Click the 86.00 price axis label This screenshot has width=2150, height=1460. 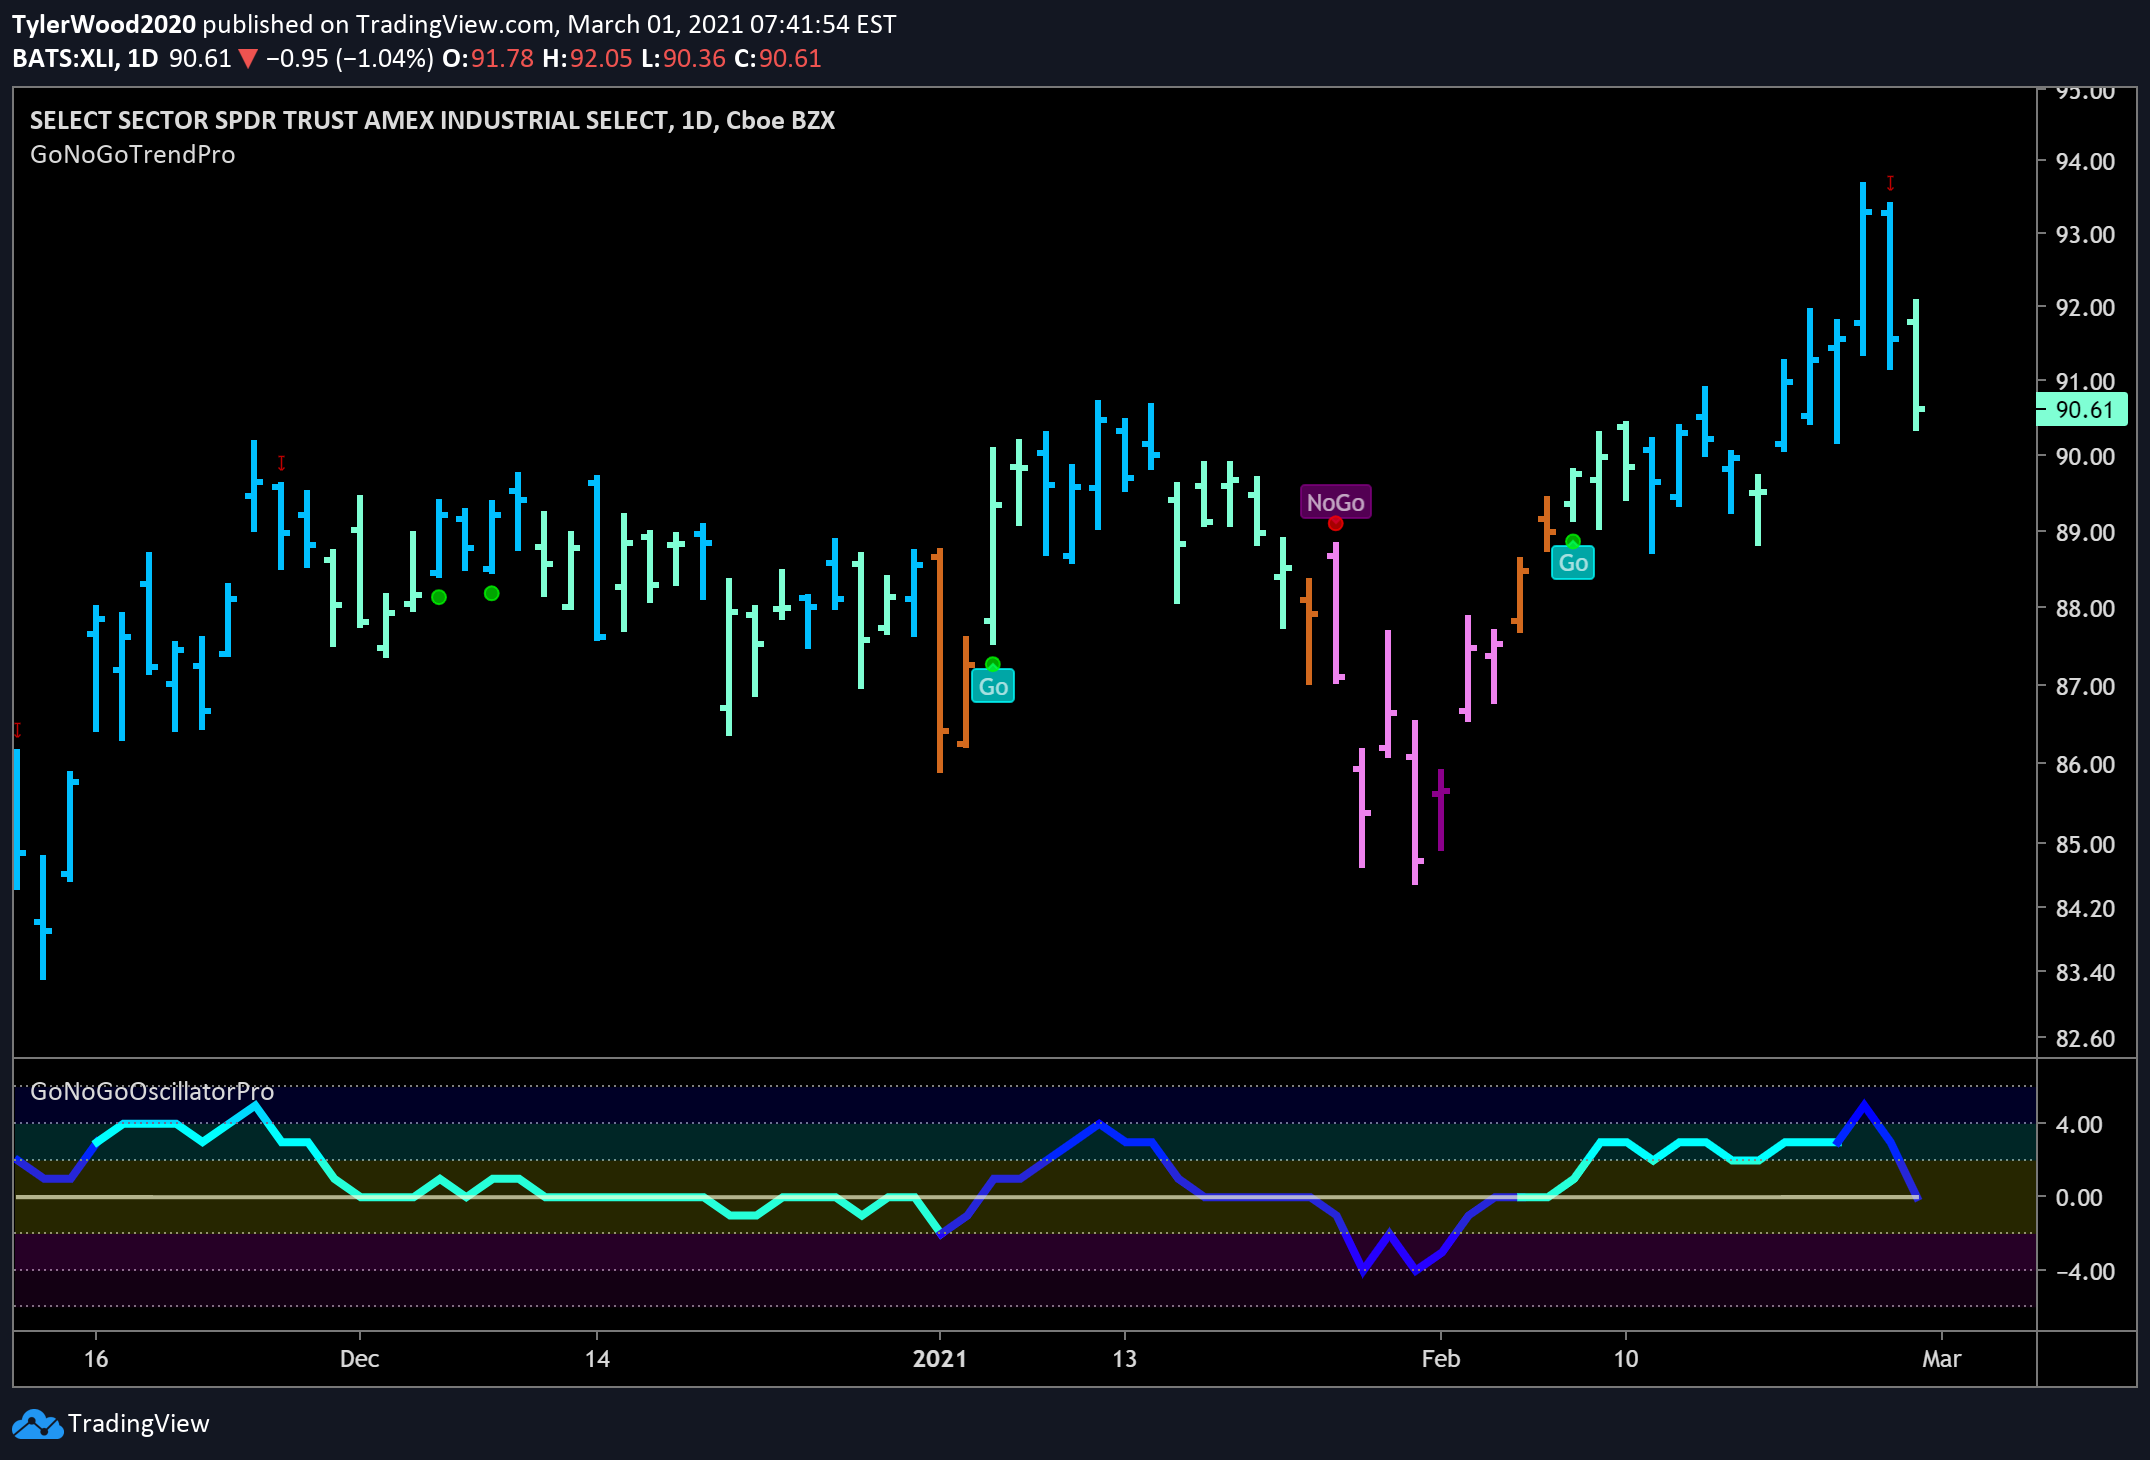[x=2085, y=764]
